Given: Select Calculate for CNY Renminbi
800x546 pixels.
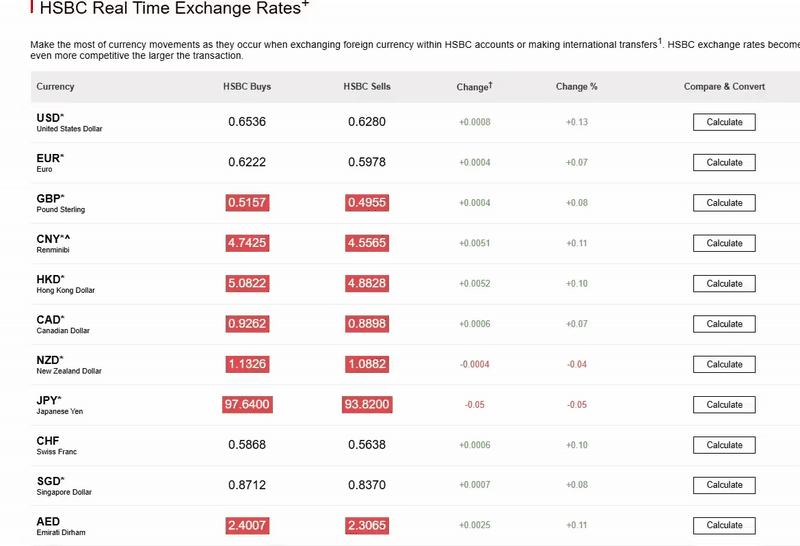Looking at the screenshot, I should pos(724,243).
